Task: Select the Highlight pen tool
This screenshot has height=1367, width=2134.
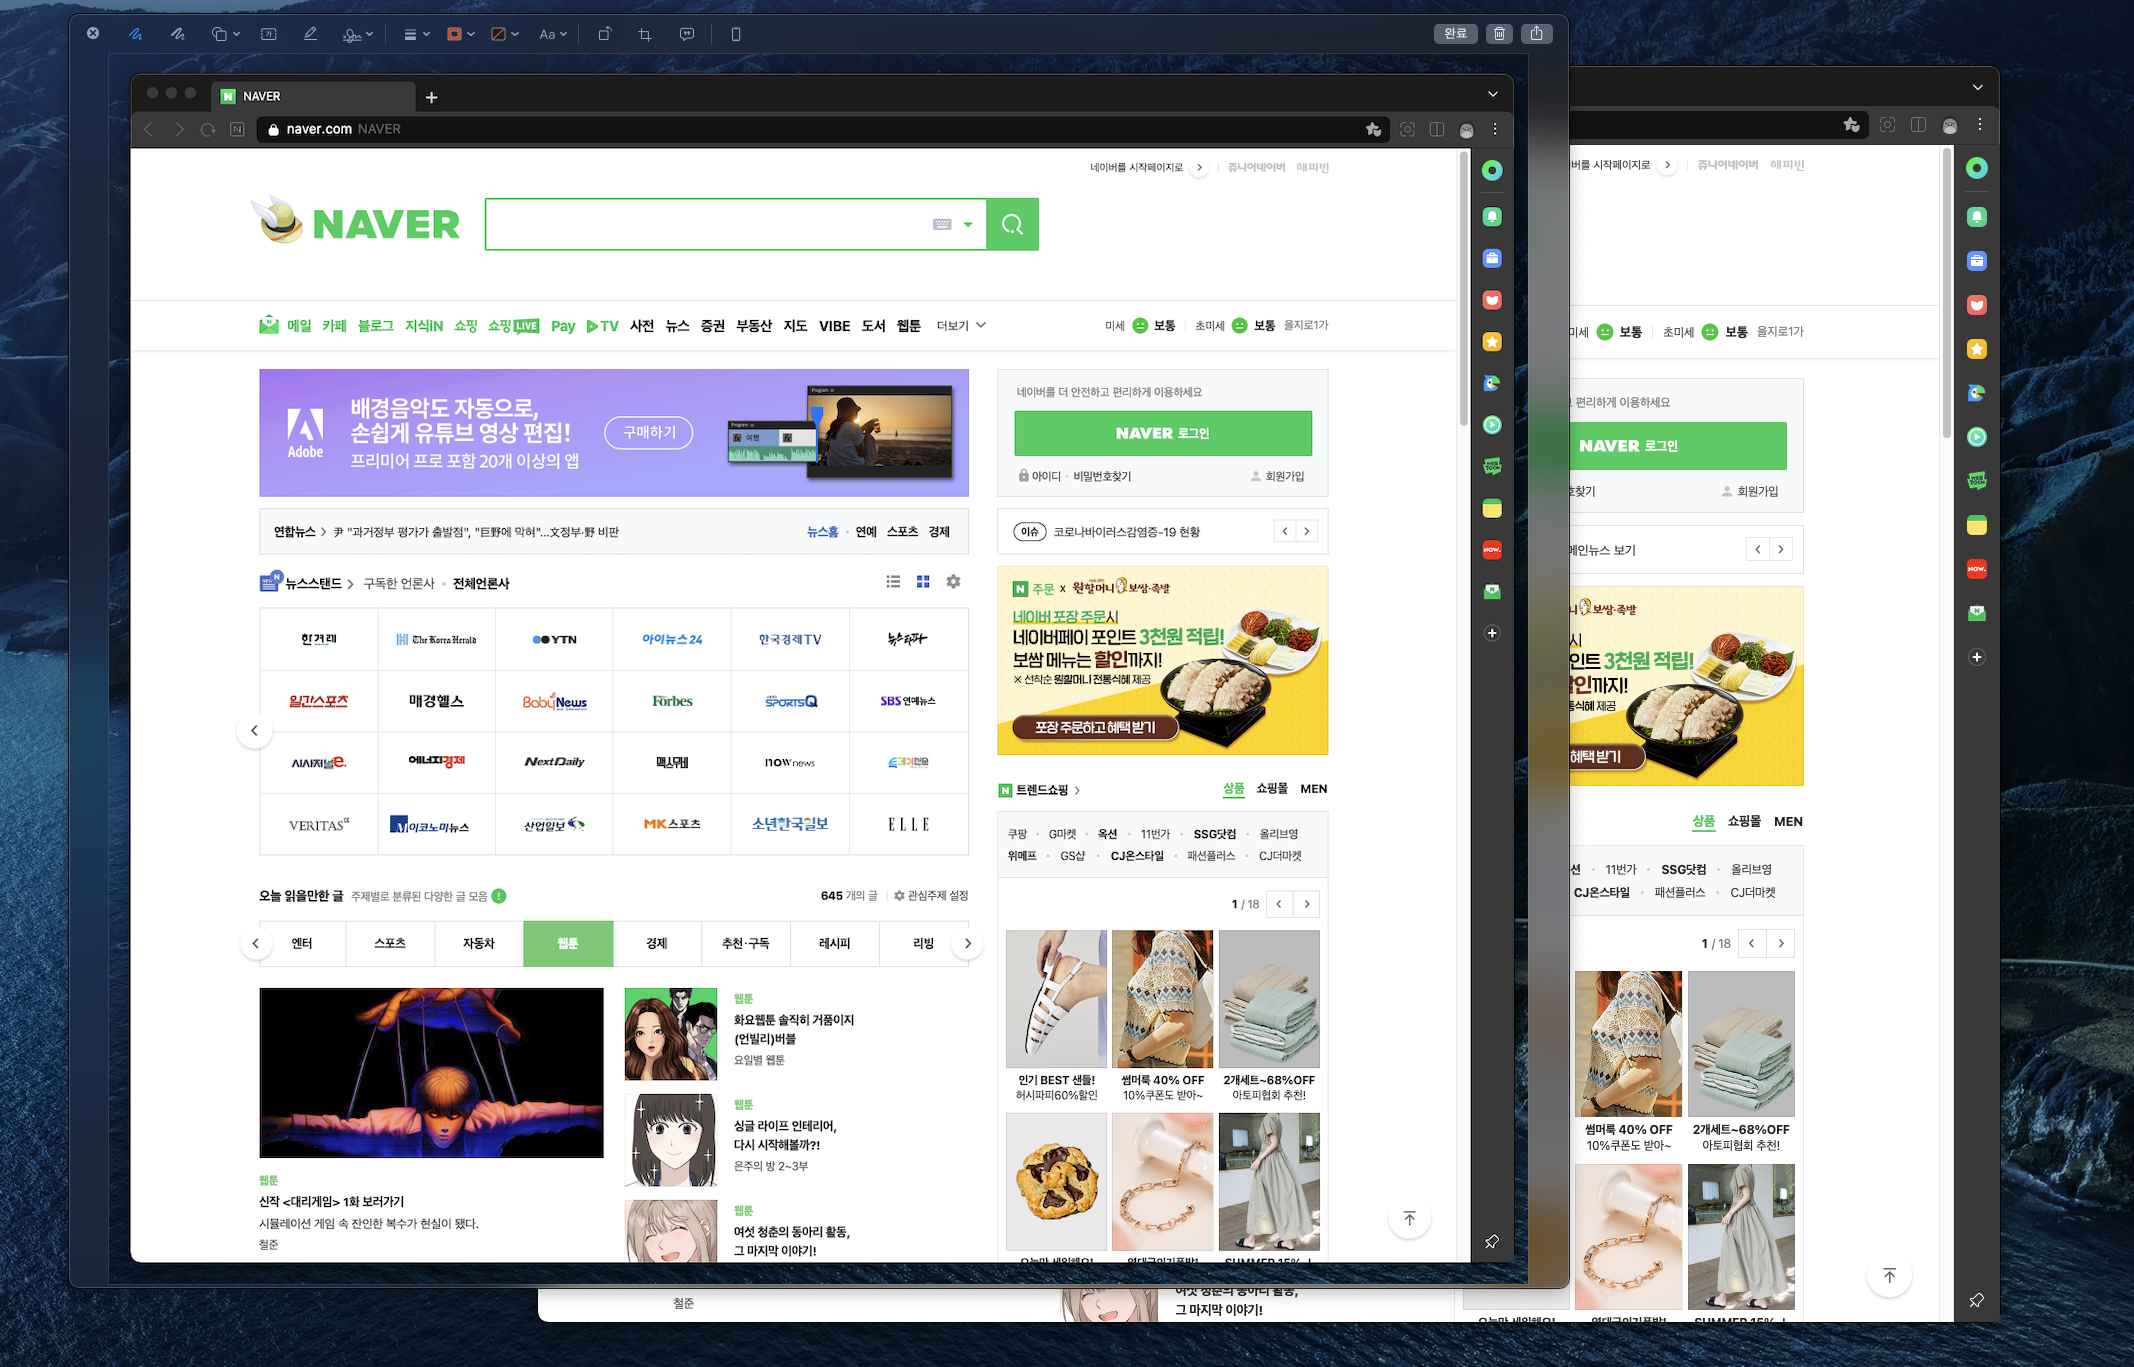Action: [x=310, y=34]
